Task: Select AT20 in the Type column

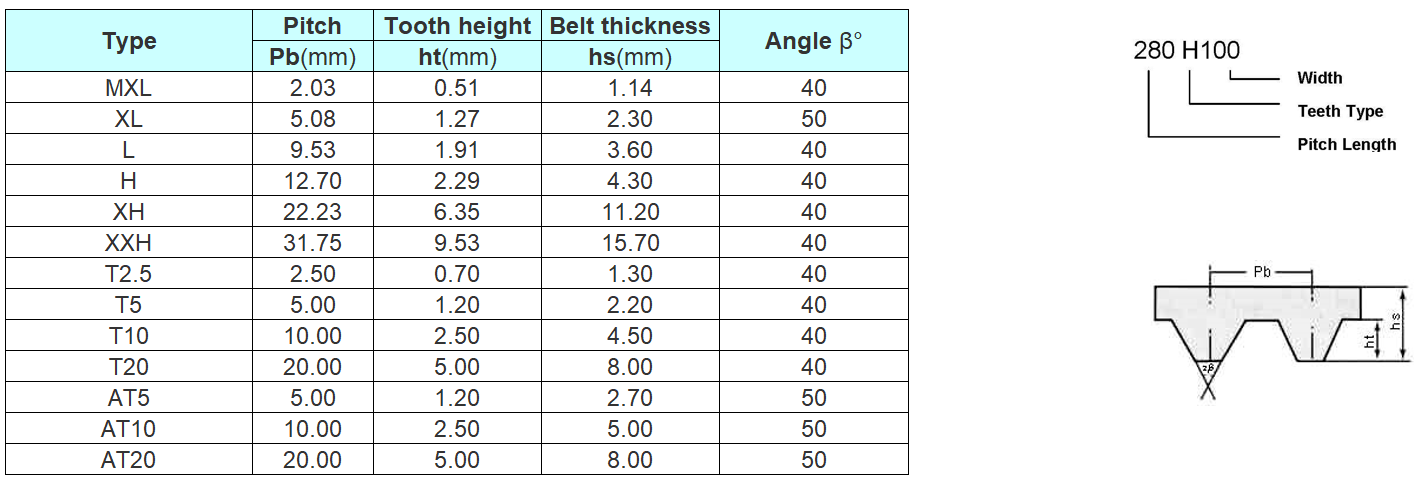Action: pos(129,460)
